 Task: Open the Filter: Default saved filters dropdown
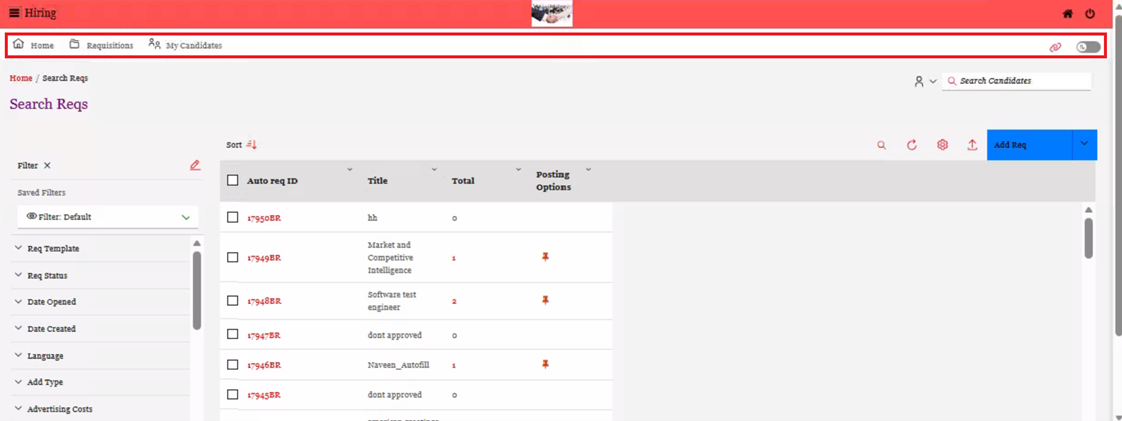pos(108,217)
